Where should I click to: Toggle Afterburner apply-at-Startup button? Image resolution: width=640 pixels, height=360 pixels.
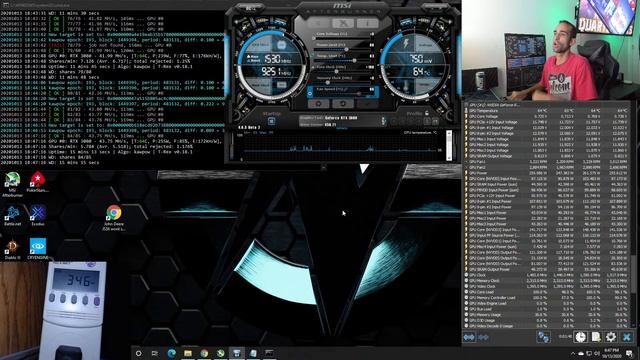click(x=271, y=121)
